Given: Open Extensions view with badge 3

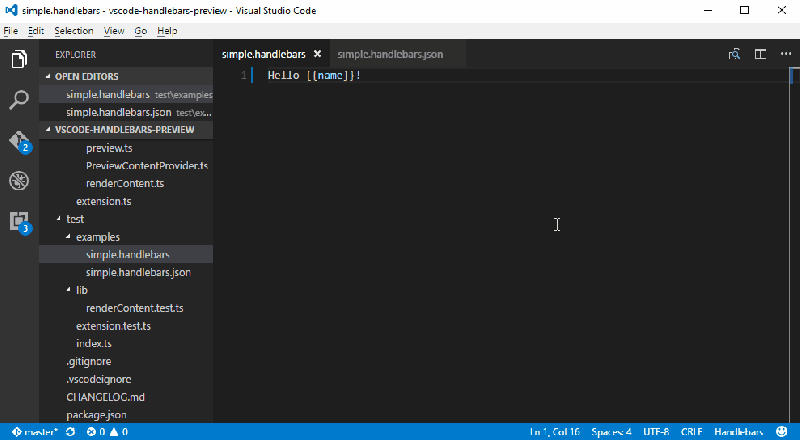Looking at the screenshot, I should tap(19, 222).
